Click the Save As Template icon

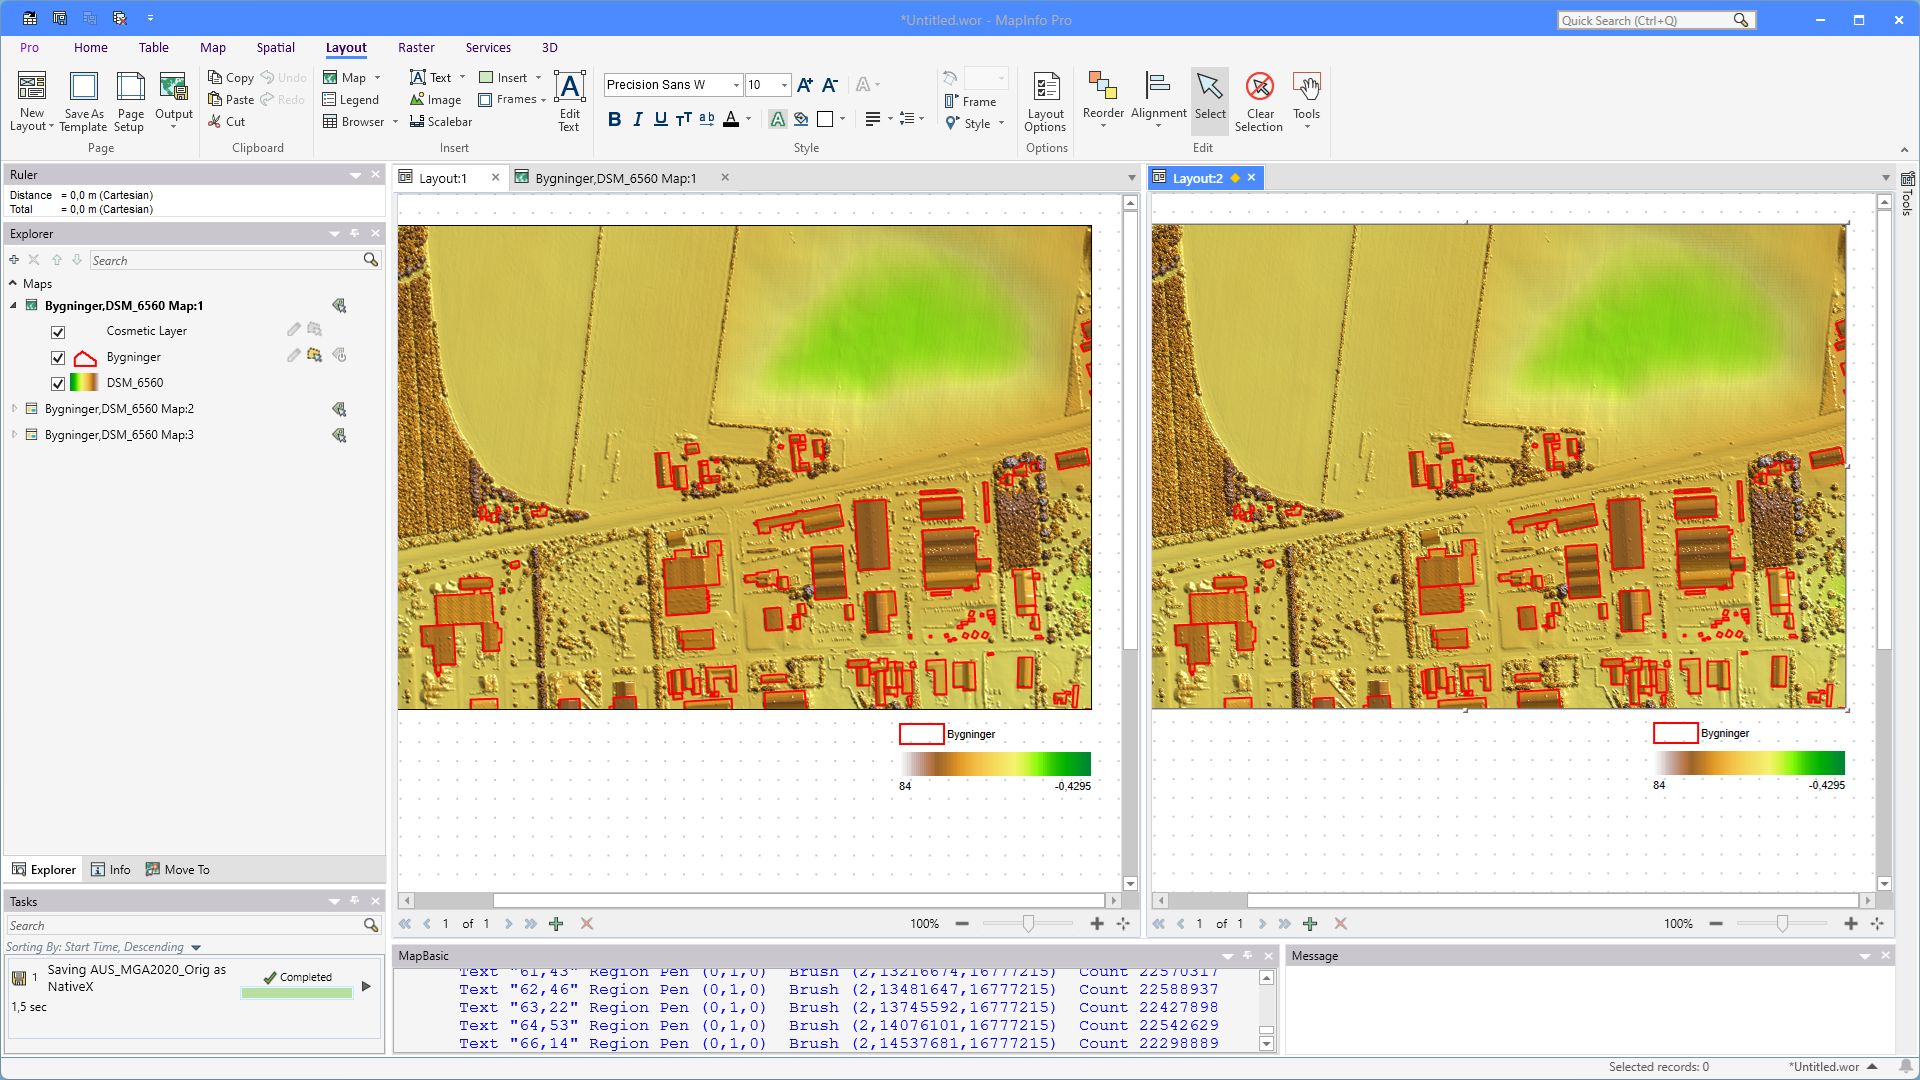click(x=83, y=88)
